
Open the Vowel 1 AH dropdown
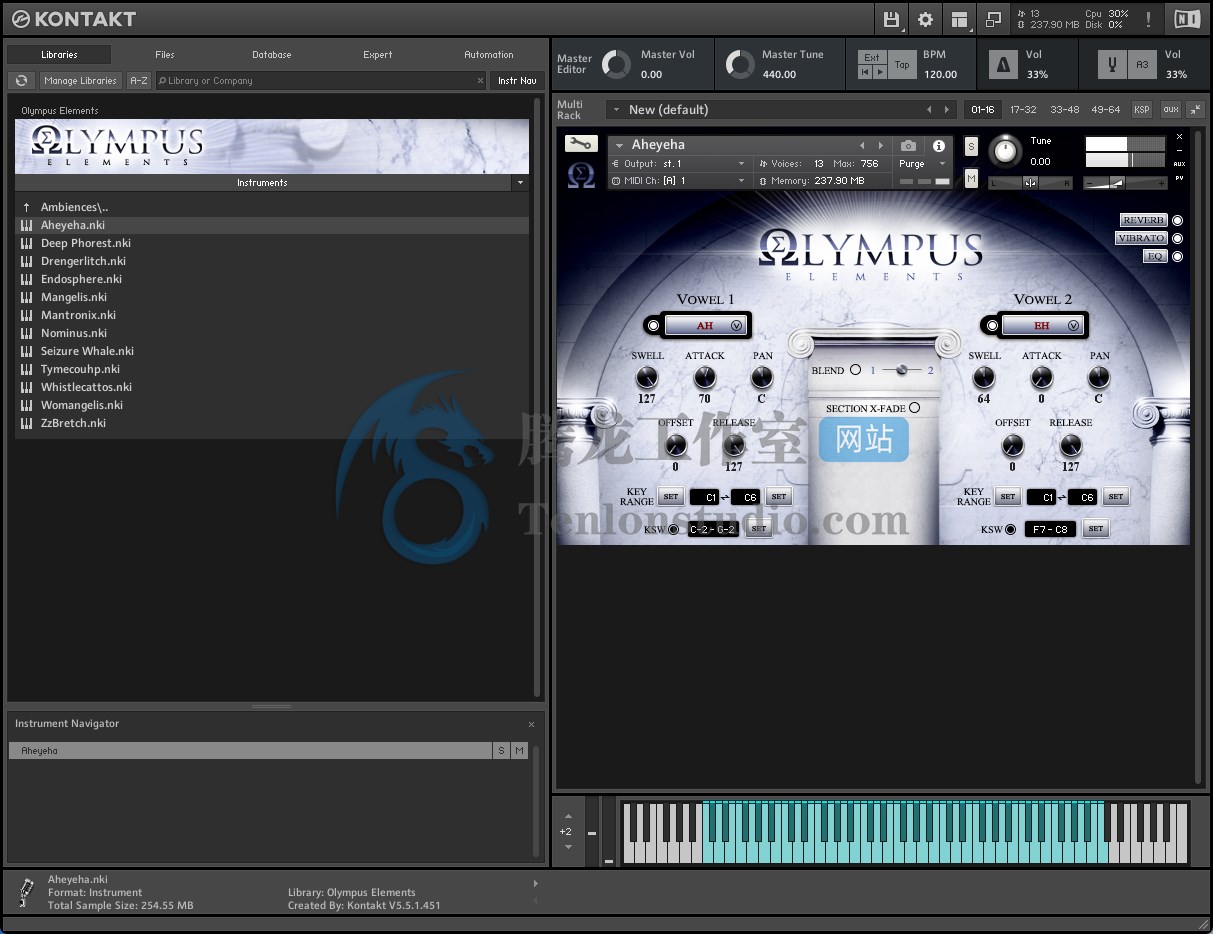(706, 325)
